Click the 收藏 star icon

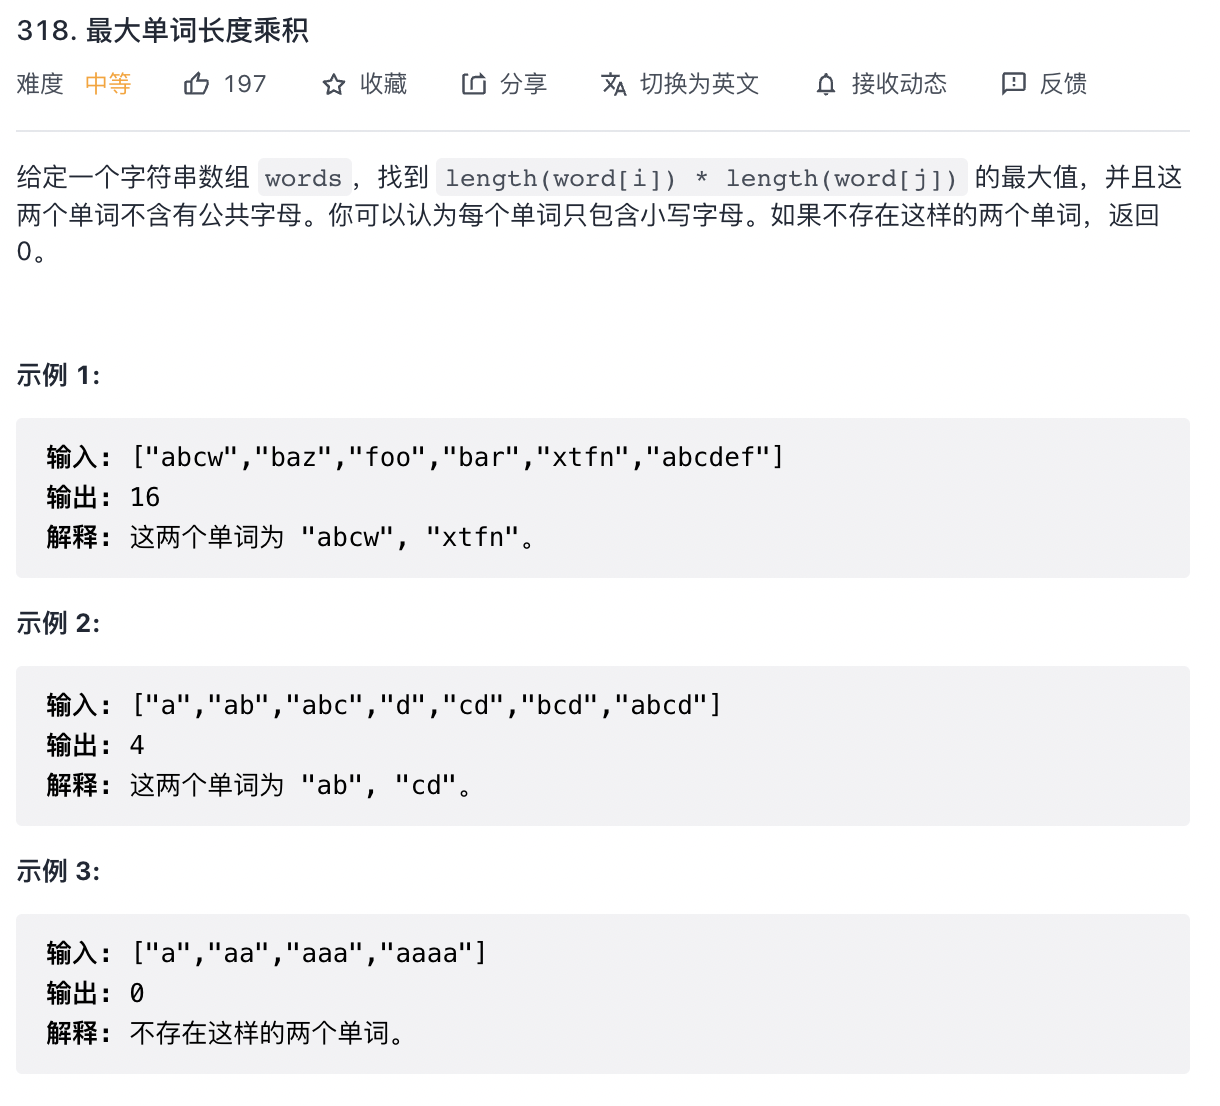click(333, 84)
